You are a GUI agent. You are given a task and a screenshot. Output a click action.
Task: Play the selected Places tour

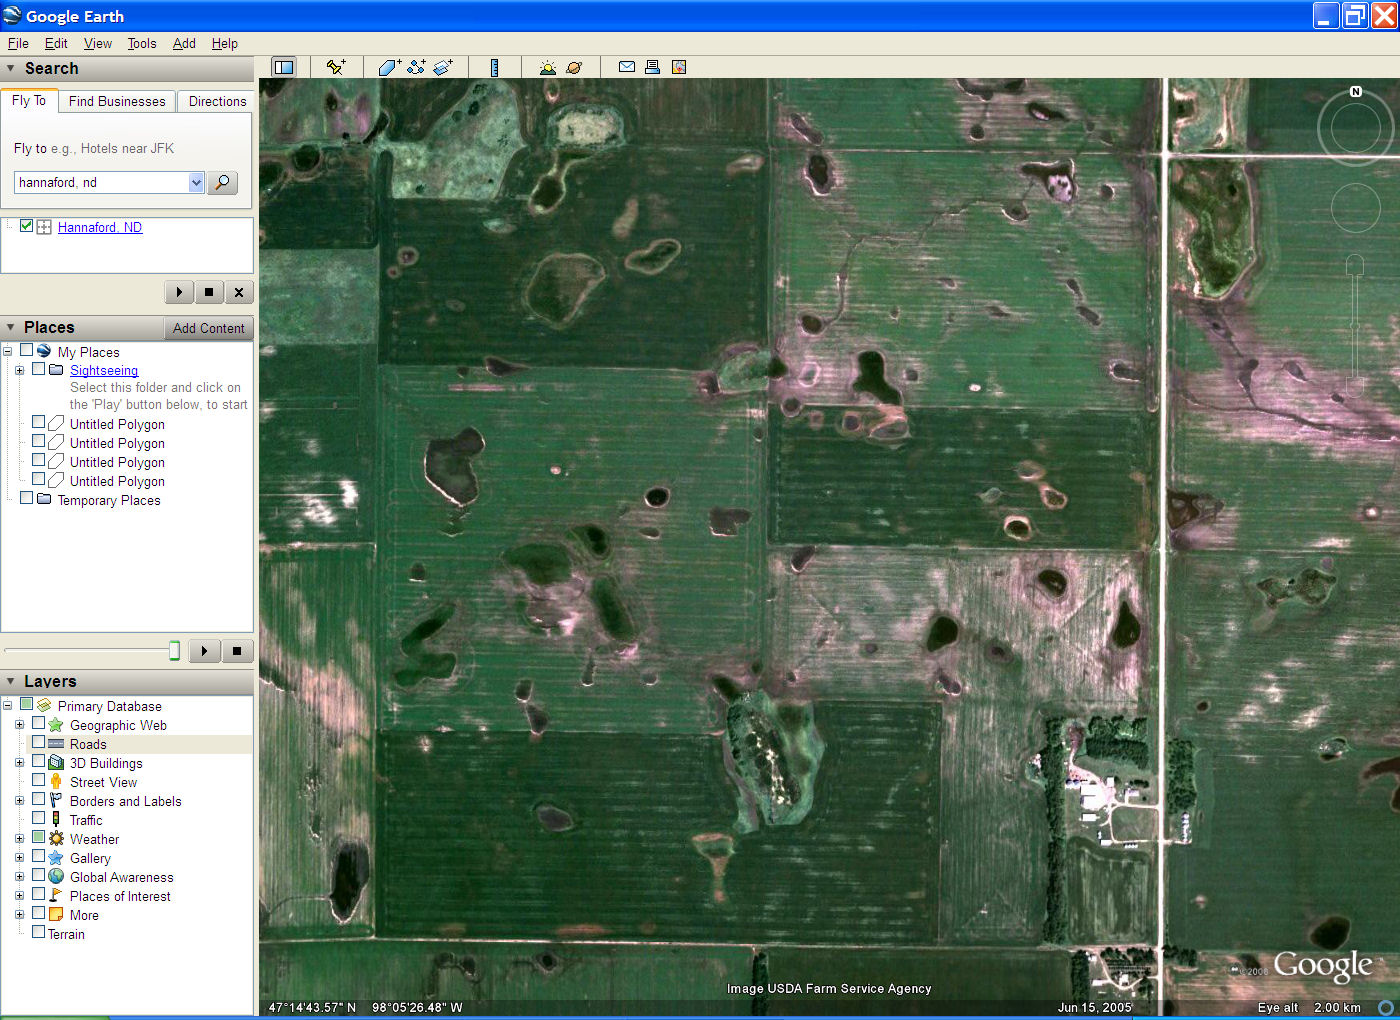(204, 651)
